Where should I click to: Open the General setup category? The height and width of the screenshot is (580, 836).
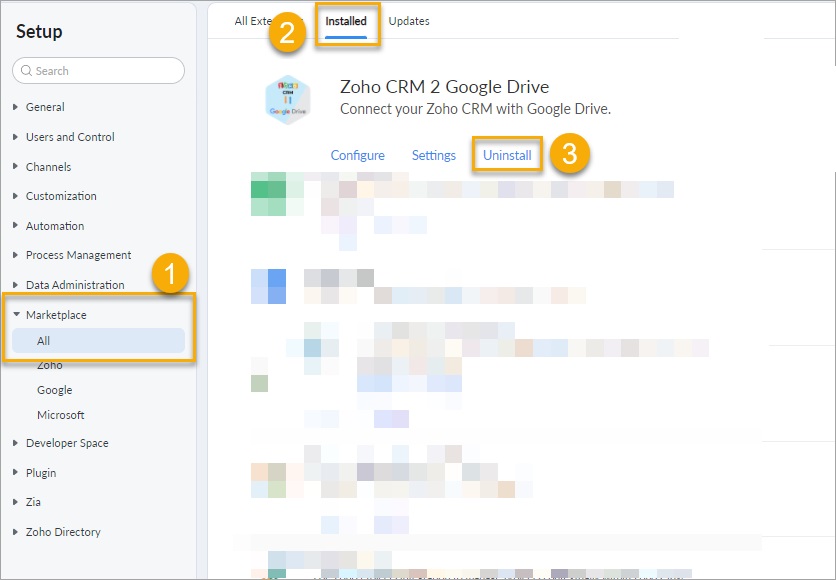click(x=45, y=107)
